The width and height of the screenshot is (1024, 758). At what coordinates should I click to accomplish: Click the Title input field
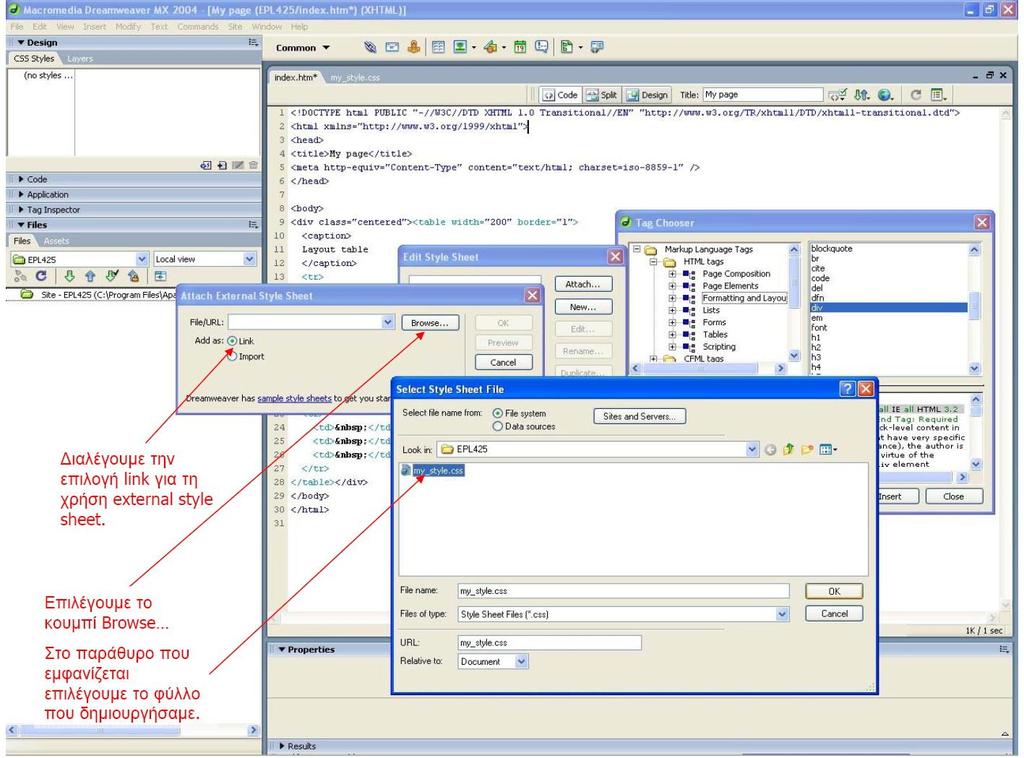pos(762,95)
